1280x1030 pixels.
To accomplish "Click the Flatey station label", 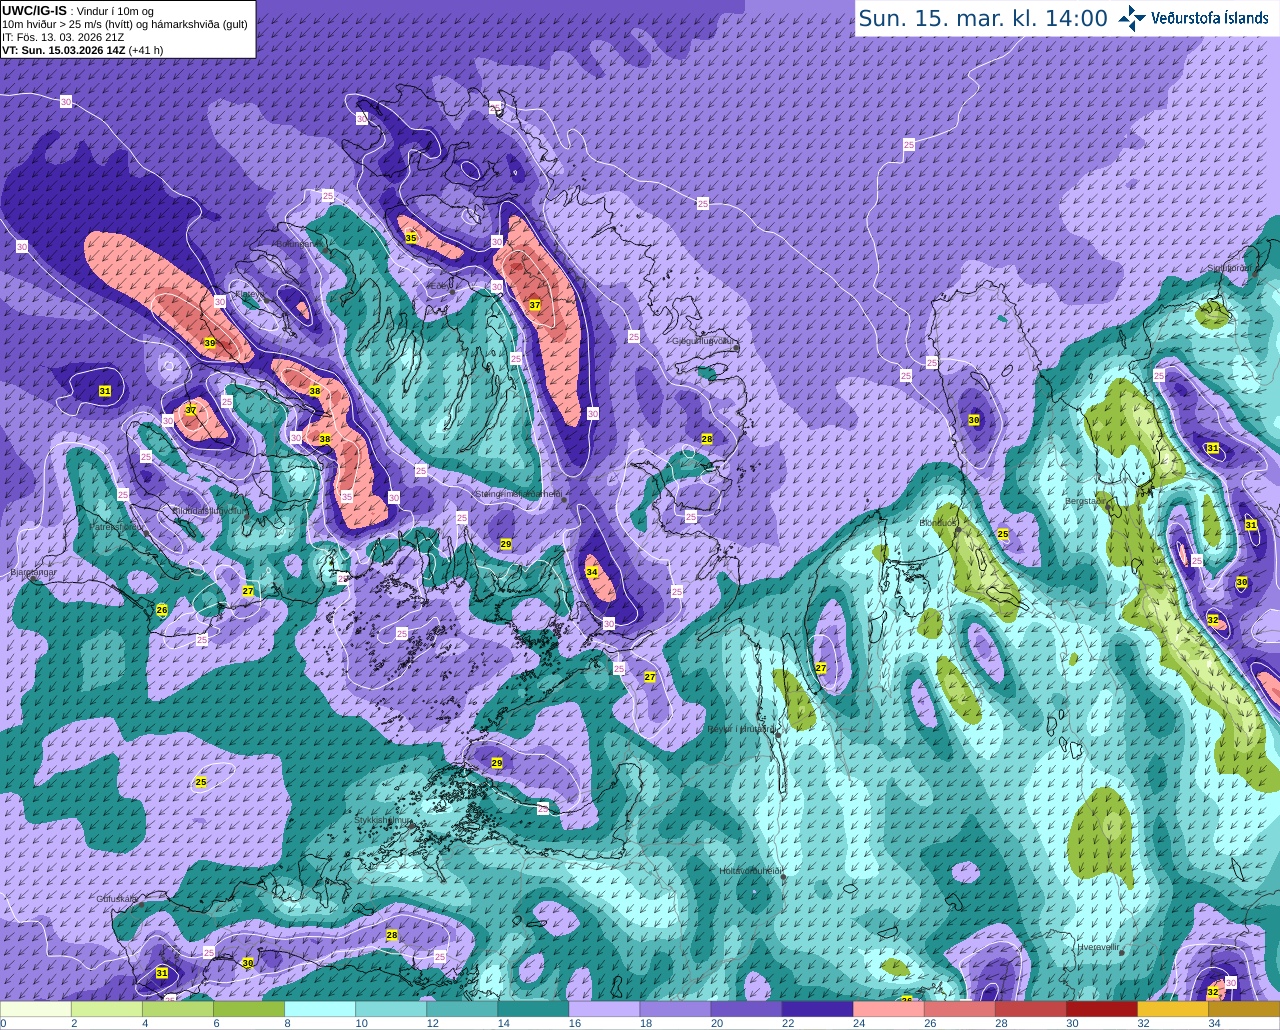I will pos(249,294).
